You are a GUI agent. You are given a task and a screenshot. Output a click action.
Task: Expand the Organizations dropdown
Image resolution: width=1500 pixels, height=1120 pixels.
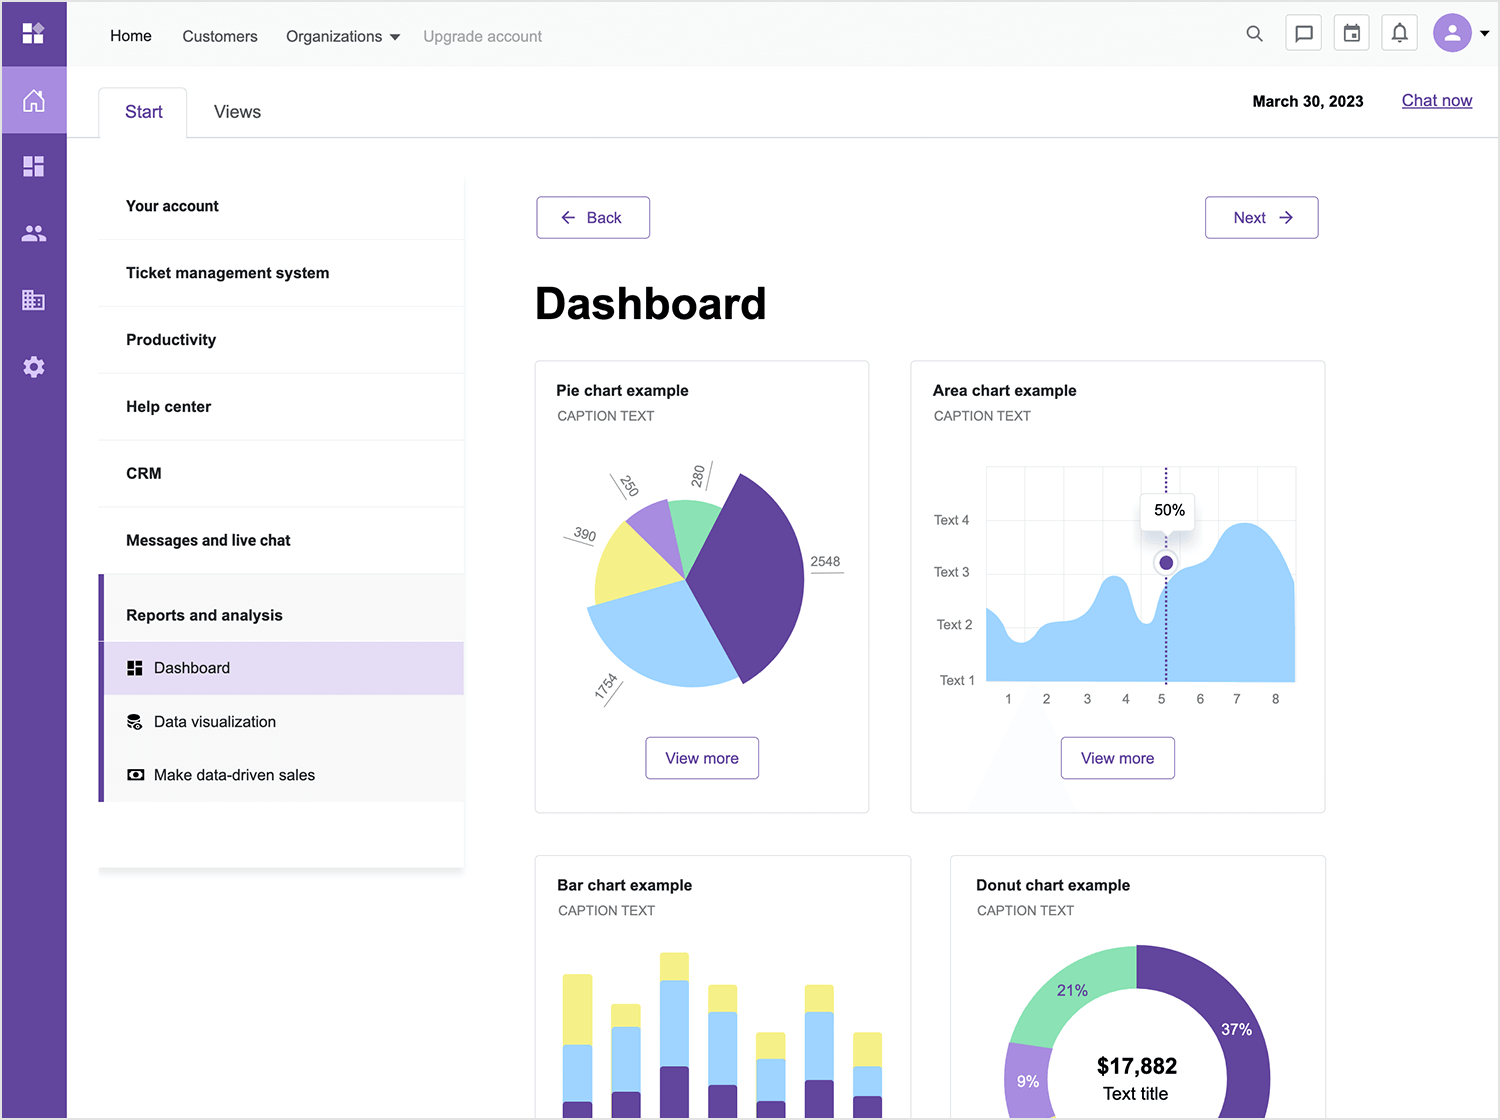point(343,36)
